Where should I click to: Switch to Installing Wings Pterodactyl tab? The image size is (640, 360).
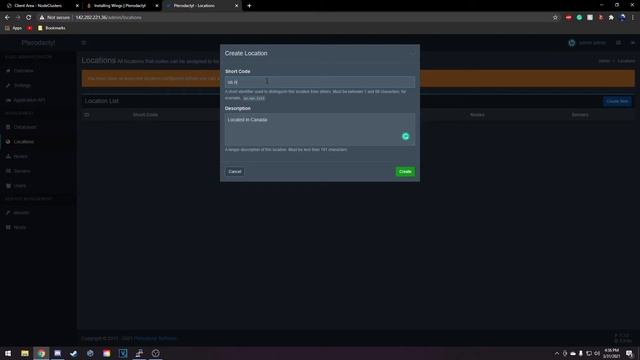tap(122, 6)
